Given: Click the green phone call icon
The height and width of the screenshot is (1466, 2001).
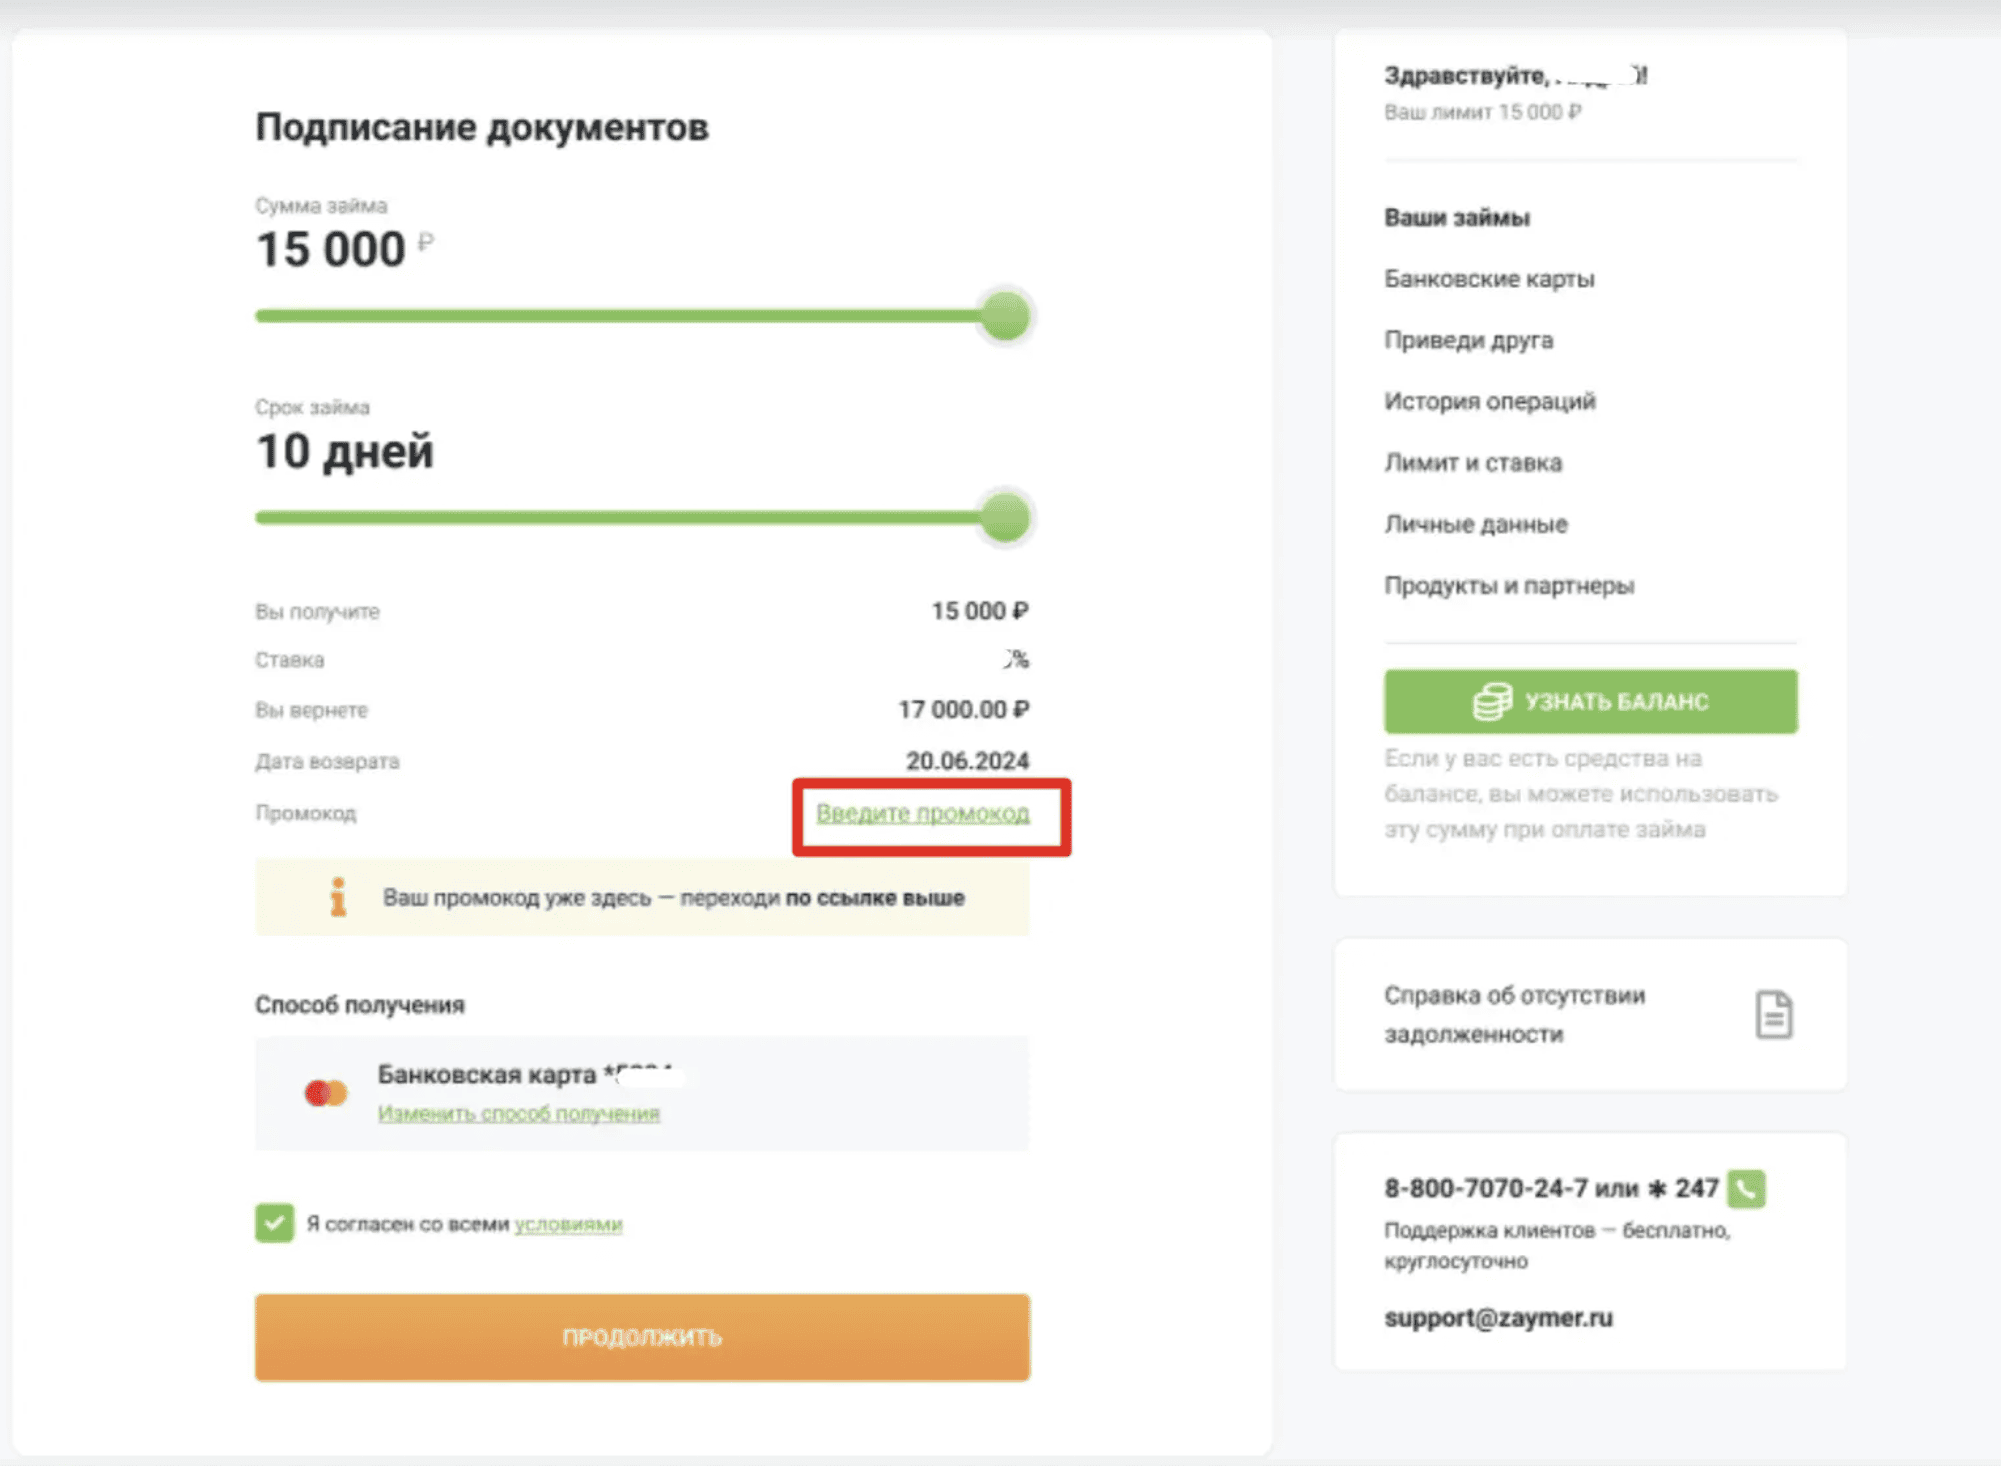Looking at the screenshot, I should [1746, 1188].
